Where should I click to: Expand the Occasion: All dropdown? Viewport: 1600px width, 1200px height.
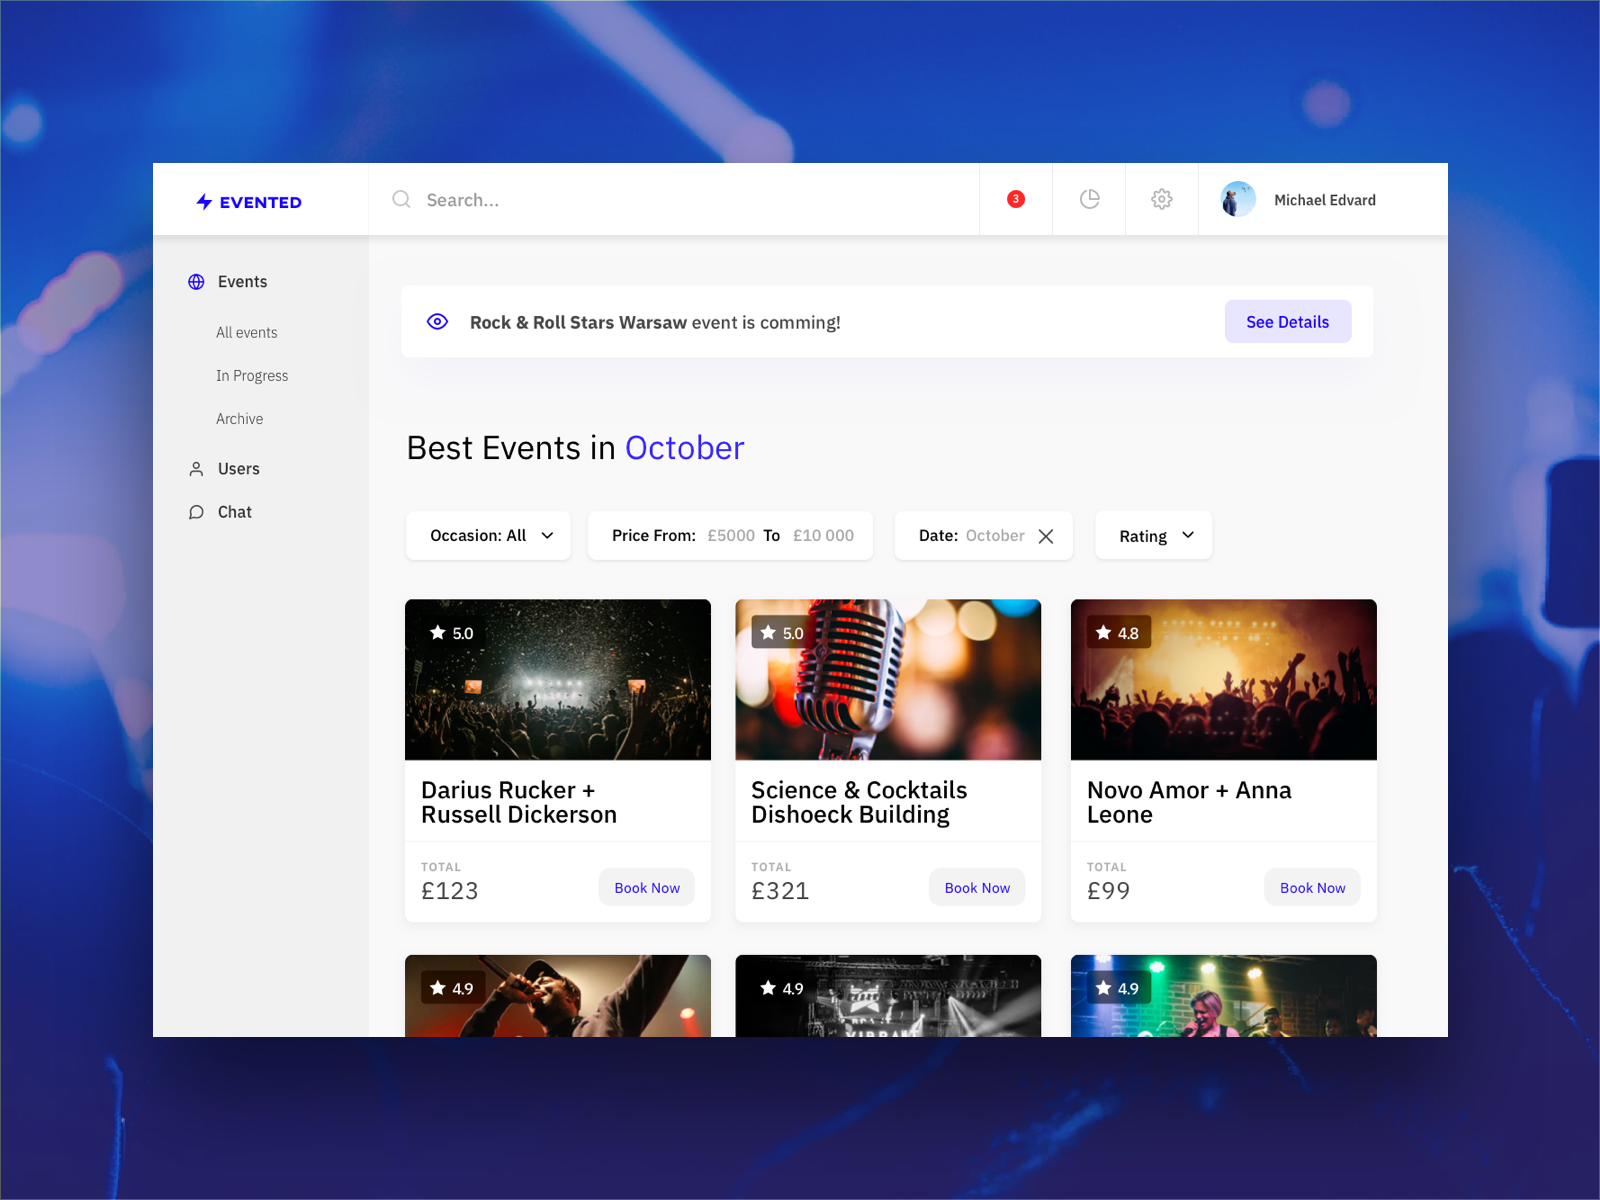point(488,536)
